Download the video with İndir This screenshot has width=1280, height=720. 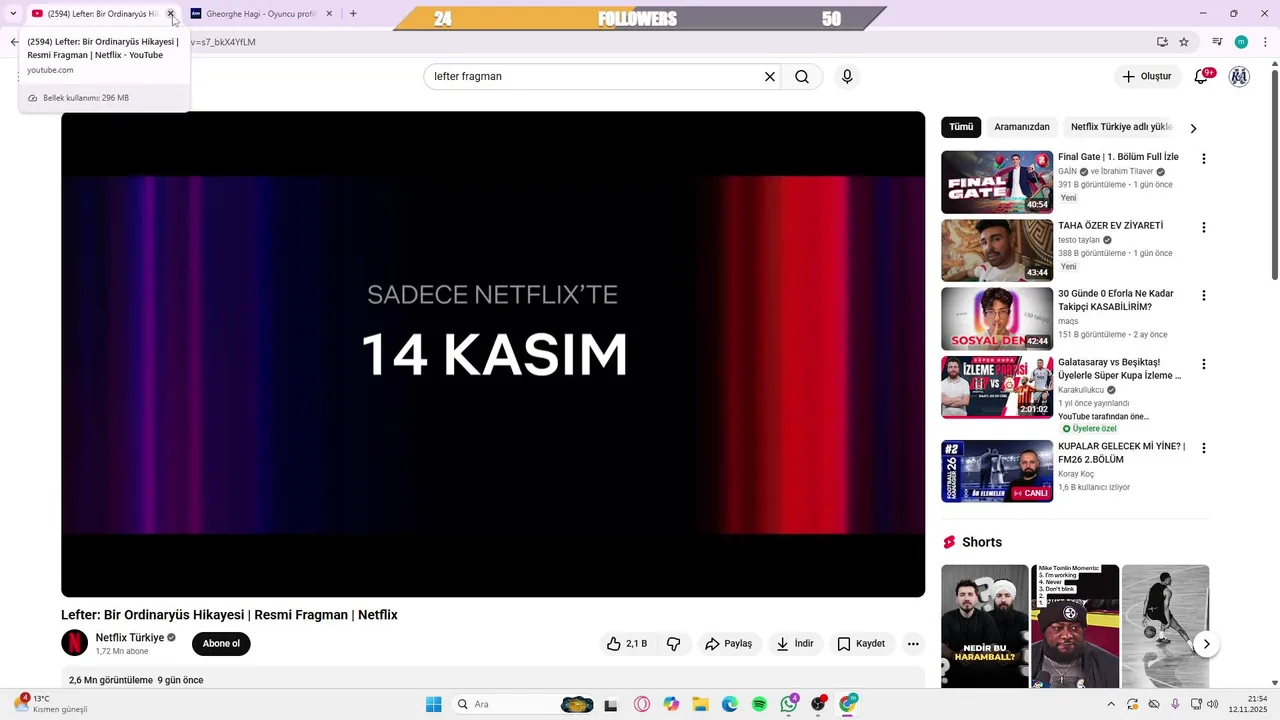[795, 644]
